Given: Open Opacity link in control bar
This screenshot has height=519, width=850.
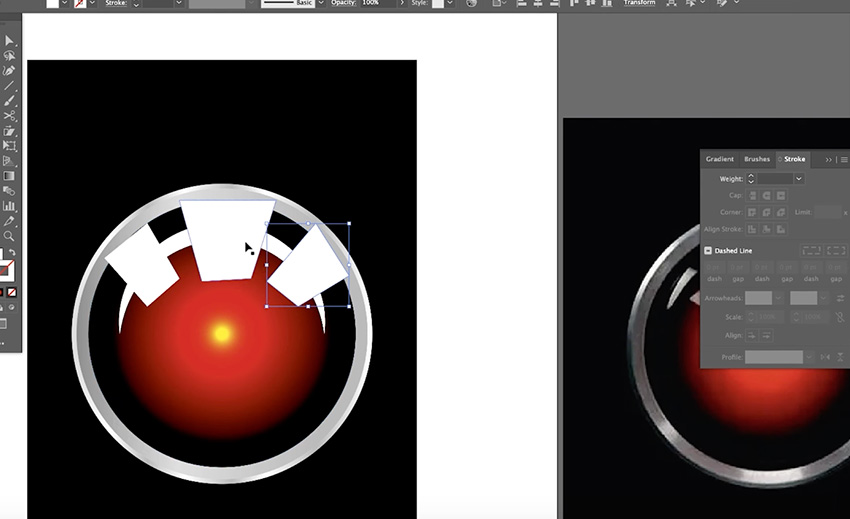Looking at the screenshot, I should click(x=343, y=3).
